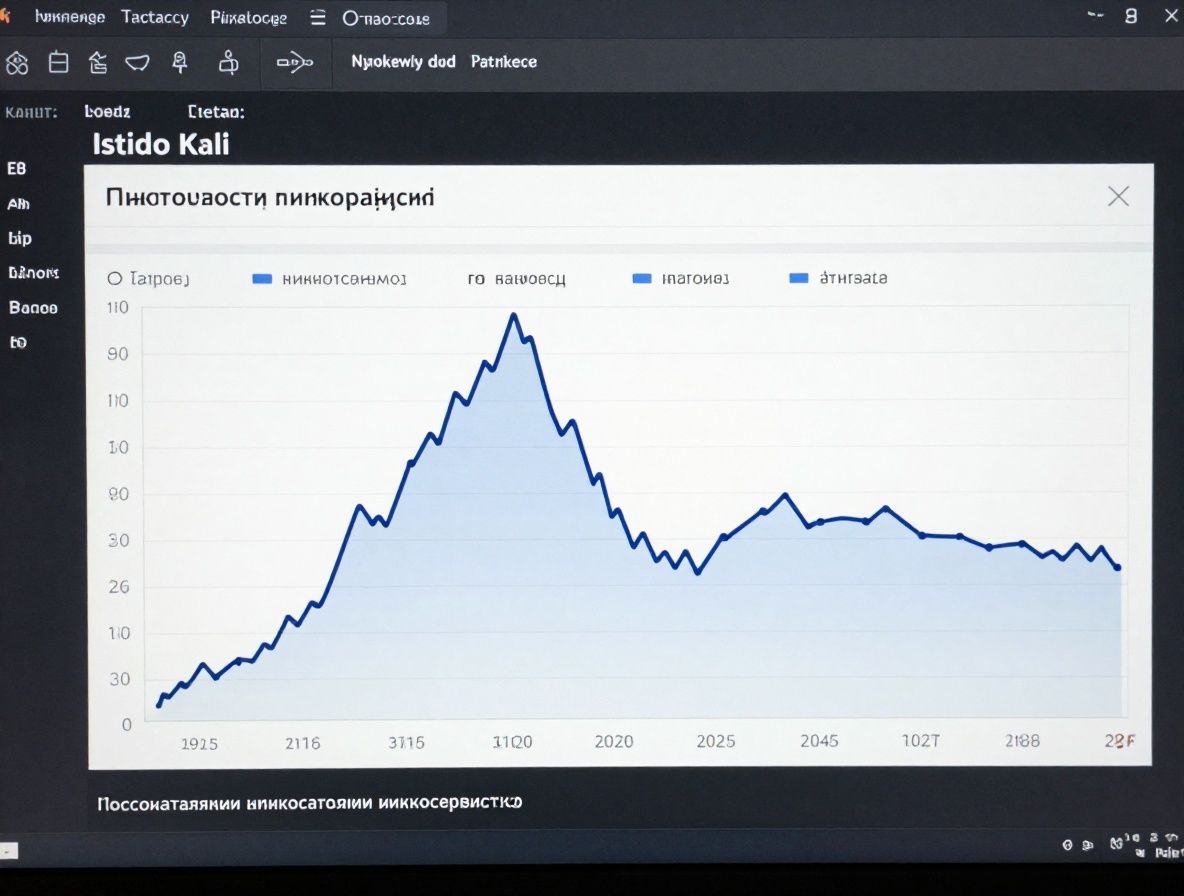Toggle the 'áтнгяata' legend series
1184x896 pixels.
coord(799,278)
